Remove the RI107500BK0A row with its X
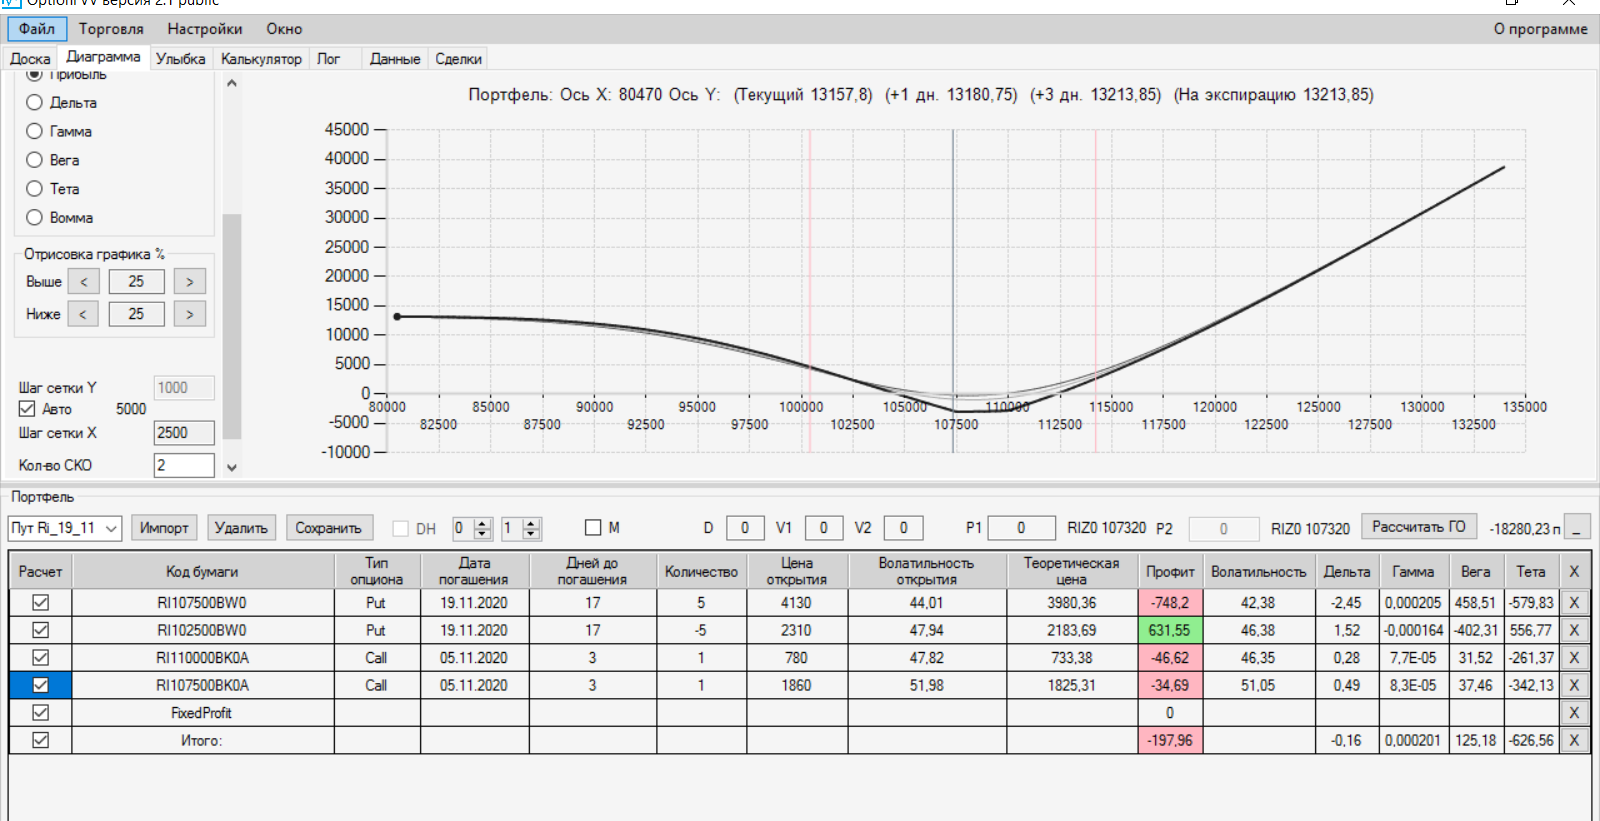Viewport: 1600px width, 821px height. [1574, 685]
